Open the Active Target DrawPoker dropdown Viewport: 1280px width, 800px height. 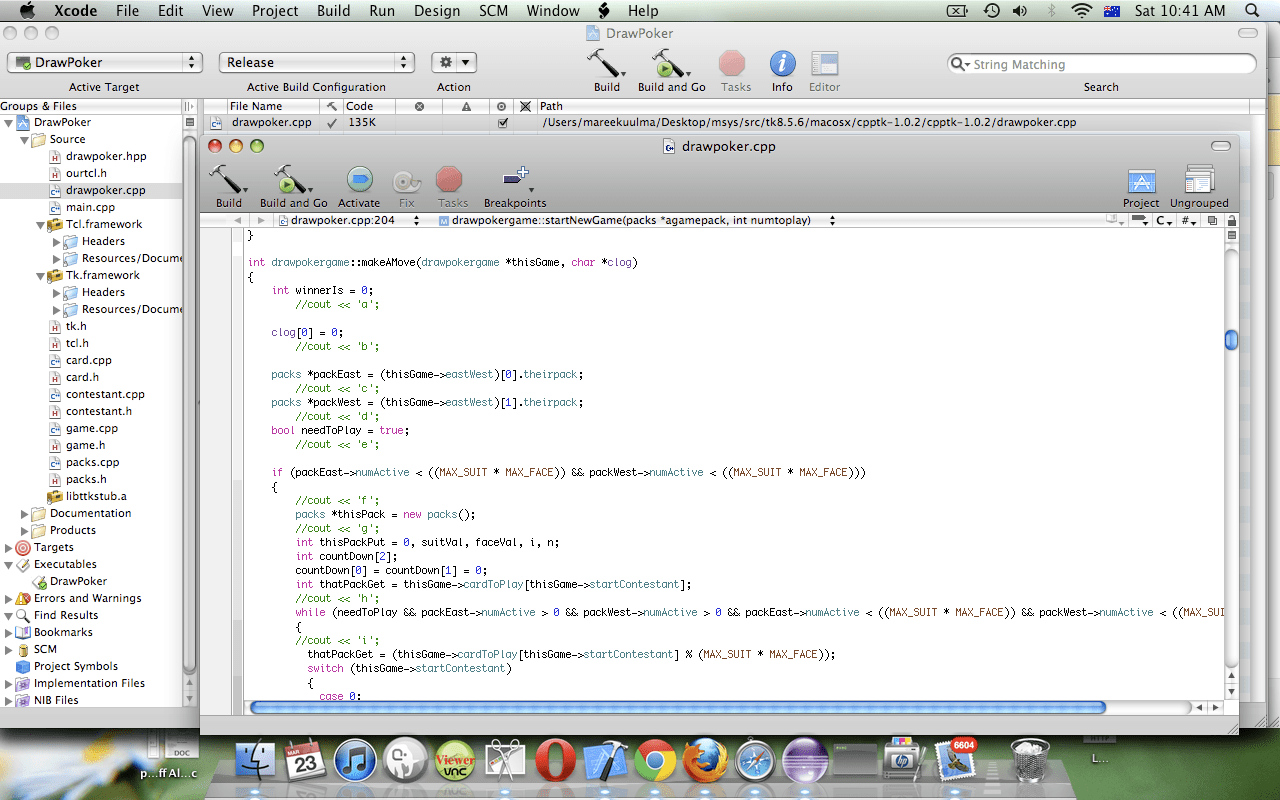[x=105, y=62]
